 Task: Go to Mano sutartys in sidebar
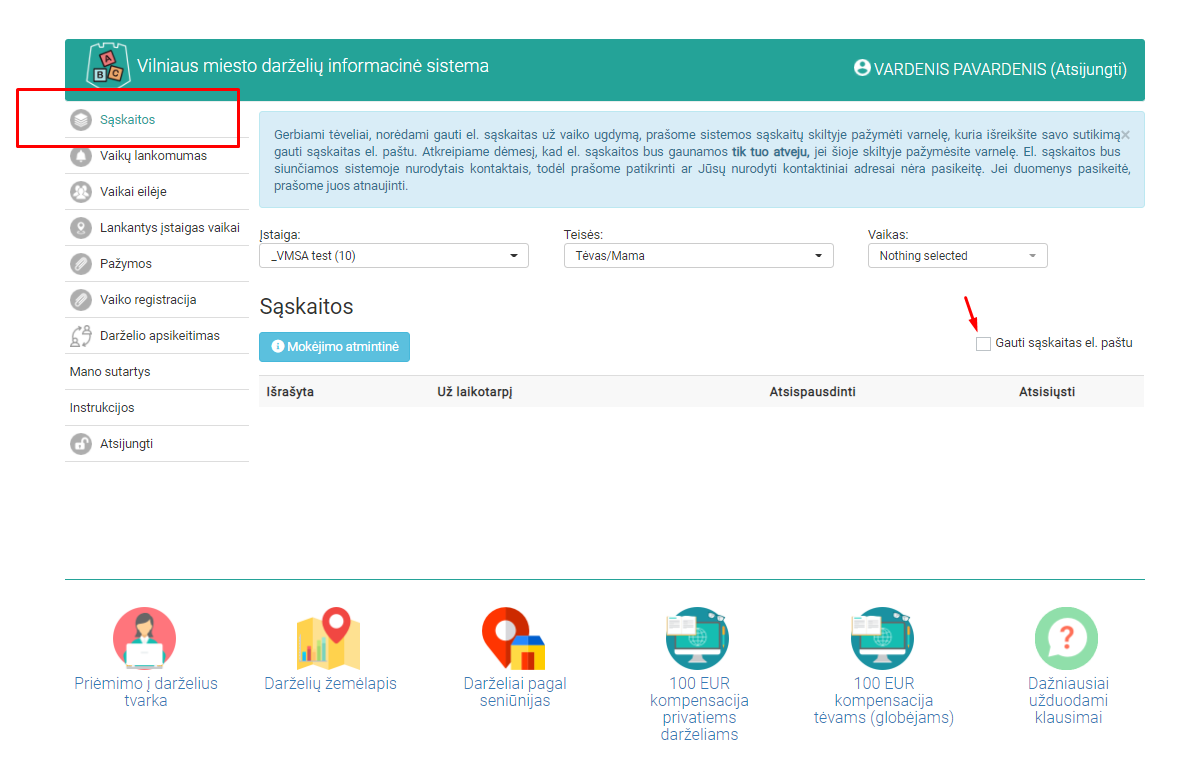109,372
